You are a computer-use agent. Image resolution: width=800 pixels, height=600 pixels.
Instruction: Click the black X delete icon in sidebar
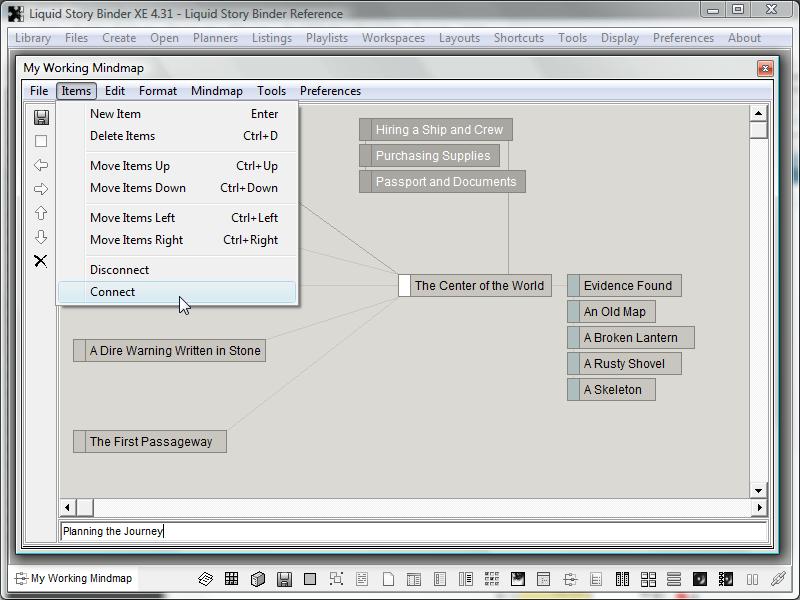(x=41, y=261)
